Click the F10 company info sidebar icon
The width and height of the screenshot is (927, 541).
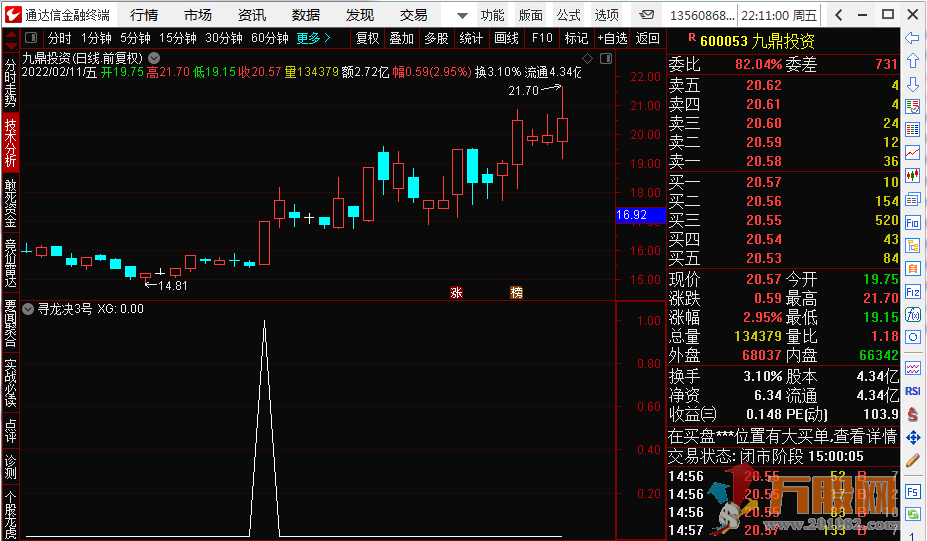[912, 222]
